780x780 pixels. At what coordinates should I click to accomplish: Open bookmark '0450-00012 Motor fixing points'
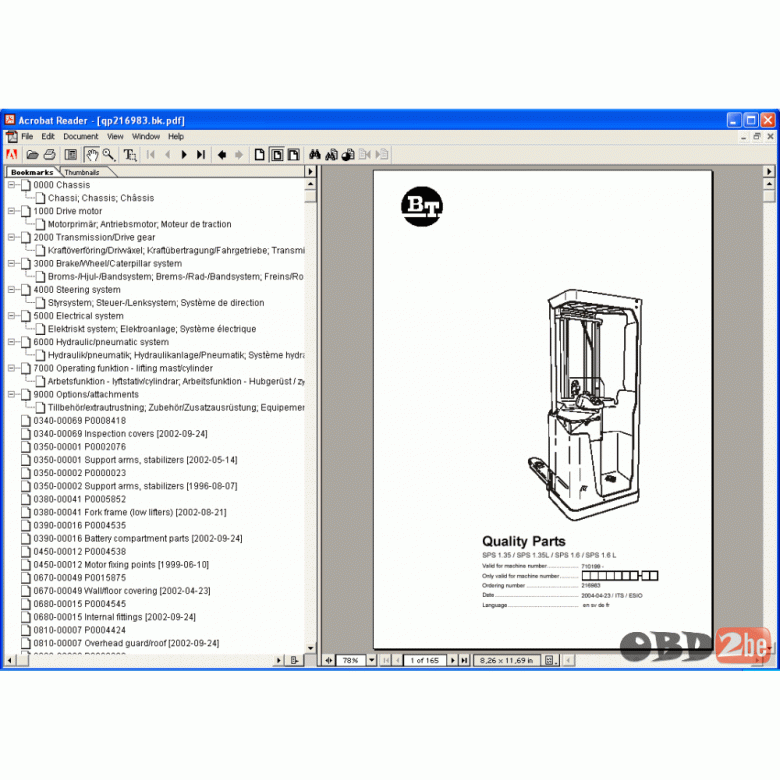(121, 565)
